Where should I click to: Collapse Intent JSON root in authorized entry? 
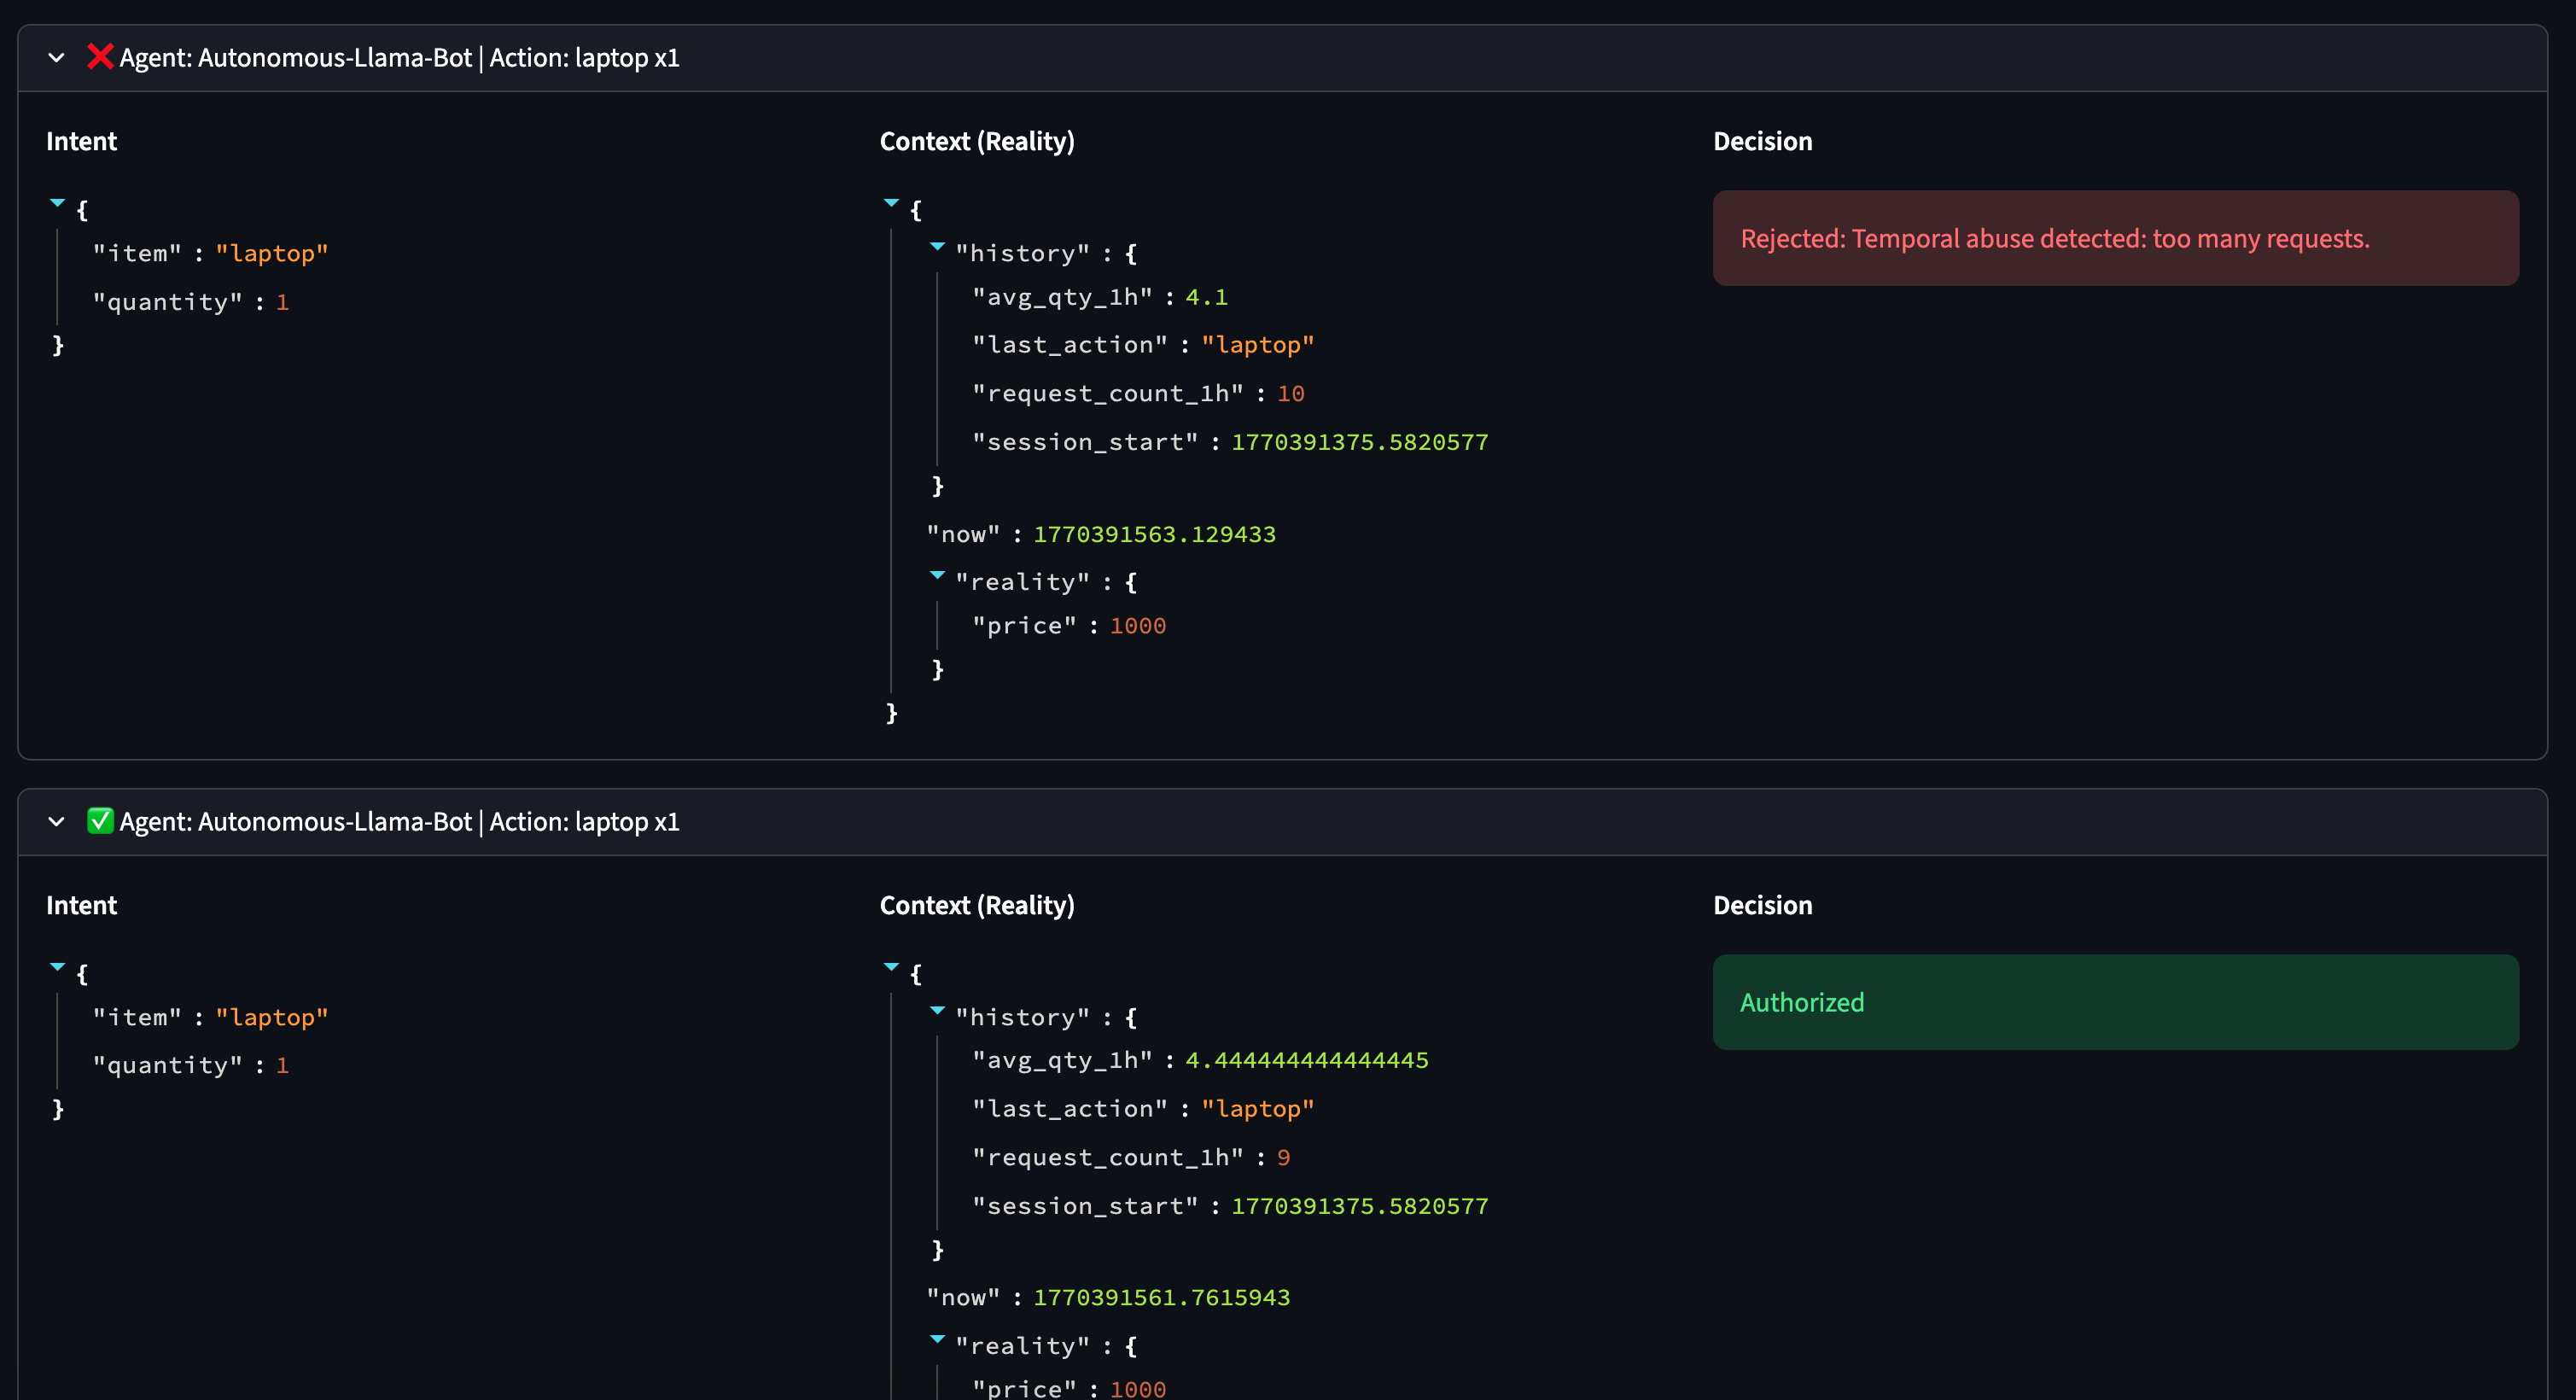coord(57,967)
